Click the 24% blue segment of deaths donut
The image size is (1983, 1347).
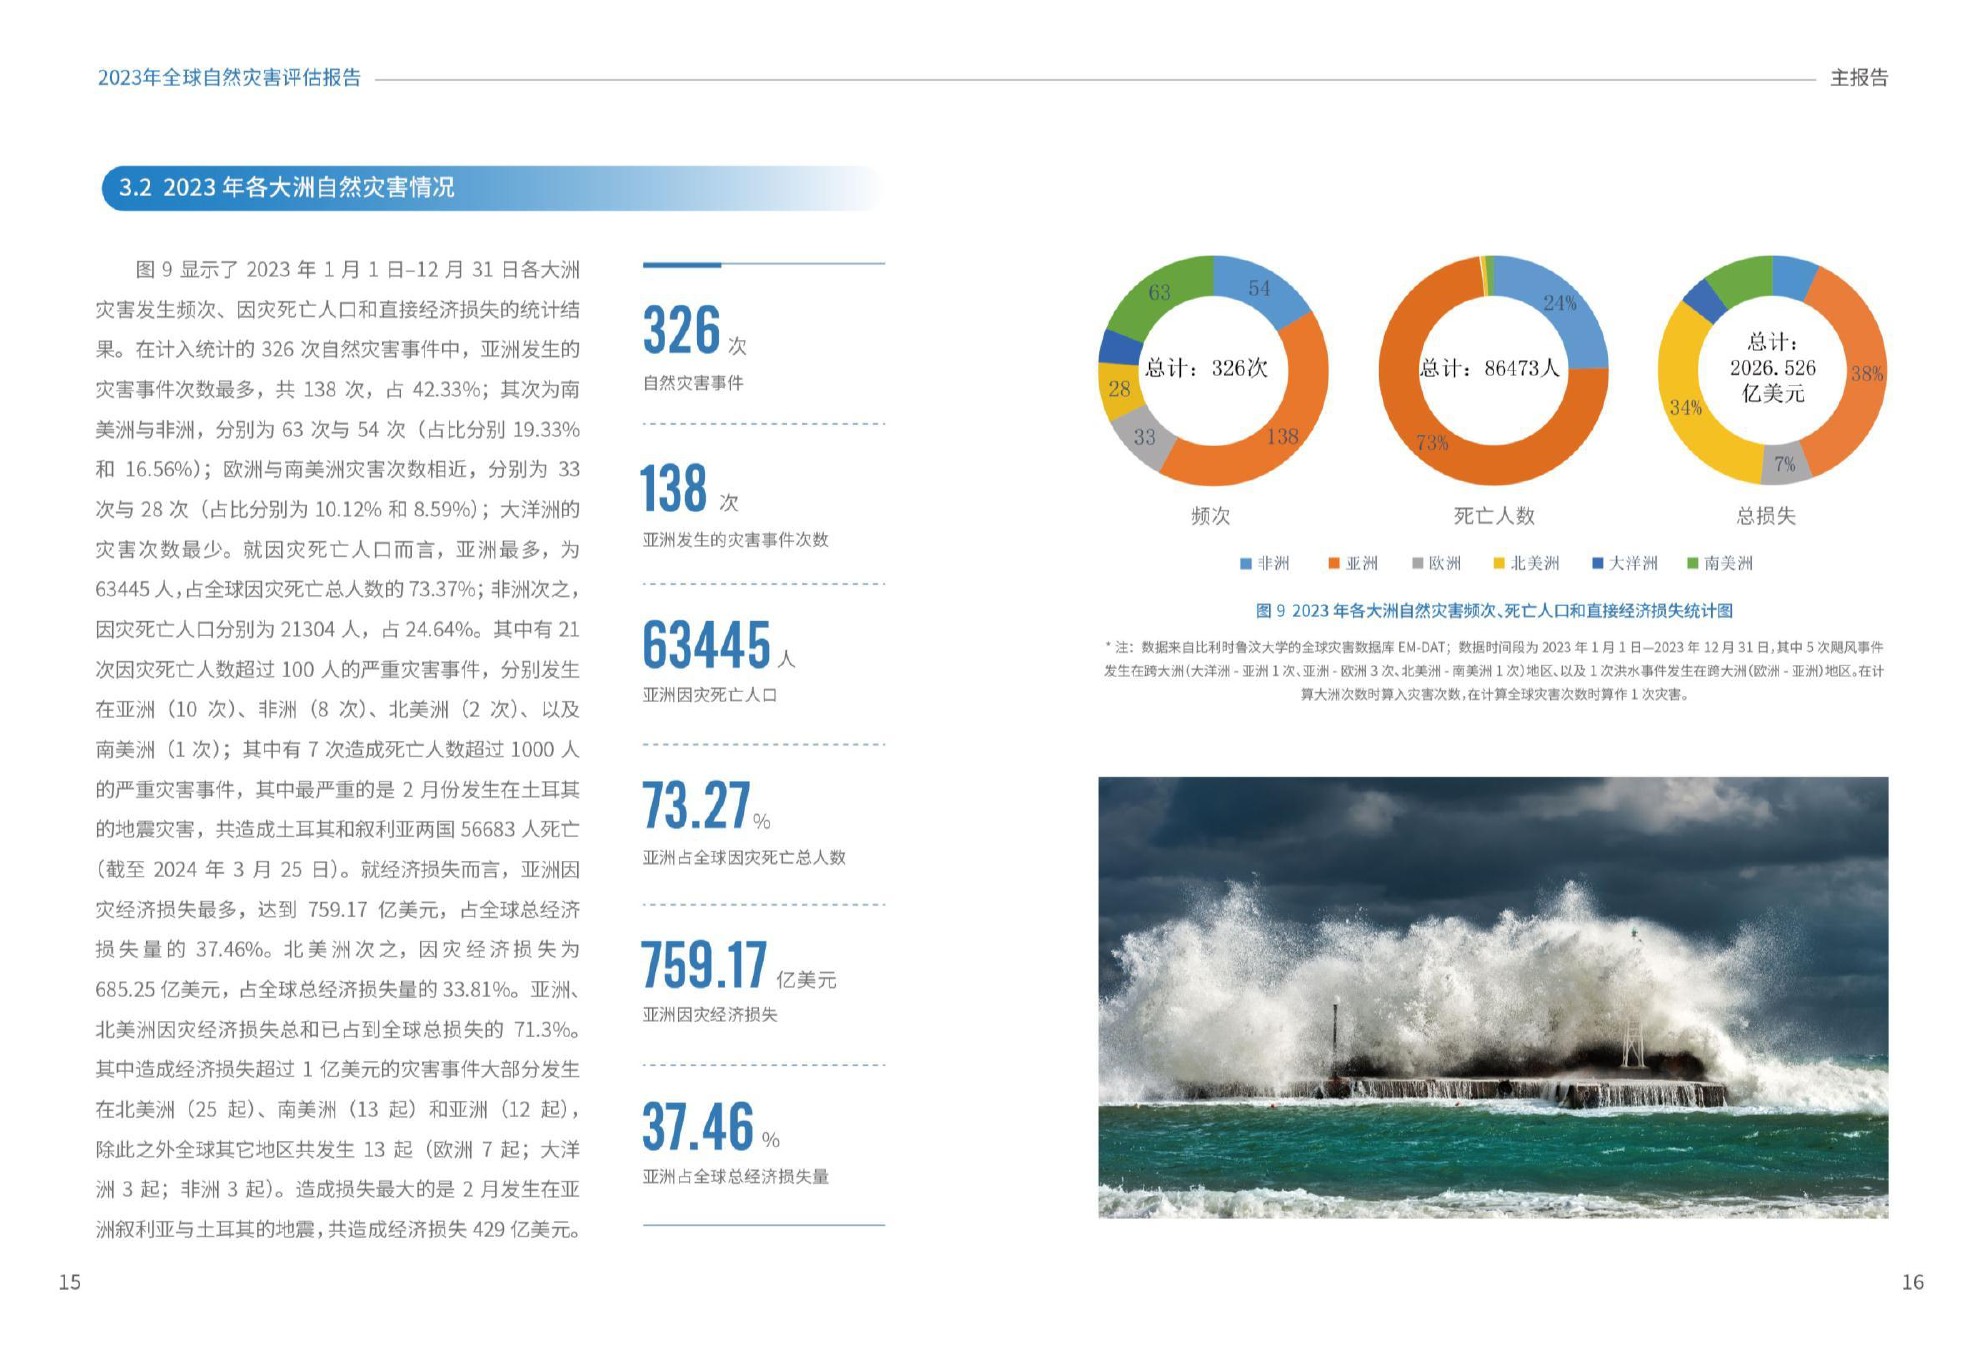tap(1559, 304)
